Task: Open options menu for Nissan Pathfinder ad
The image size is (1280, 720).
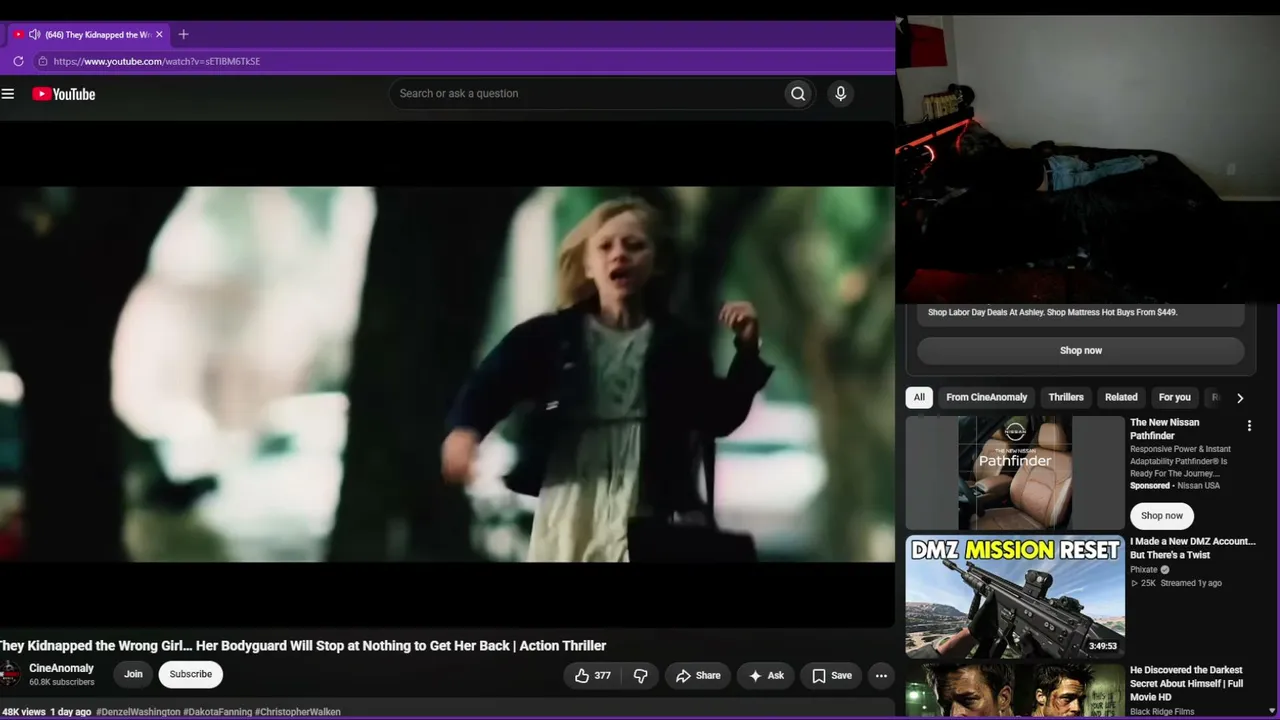Action: tap(1249, 426)
